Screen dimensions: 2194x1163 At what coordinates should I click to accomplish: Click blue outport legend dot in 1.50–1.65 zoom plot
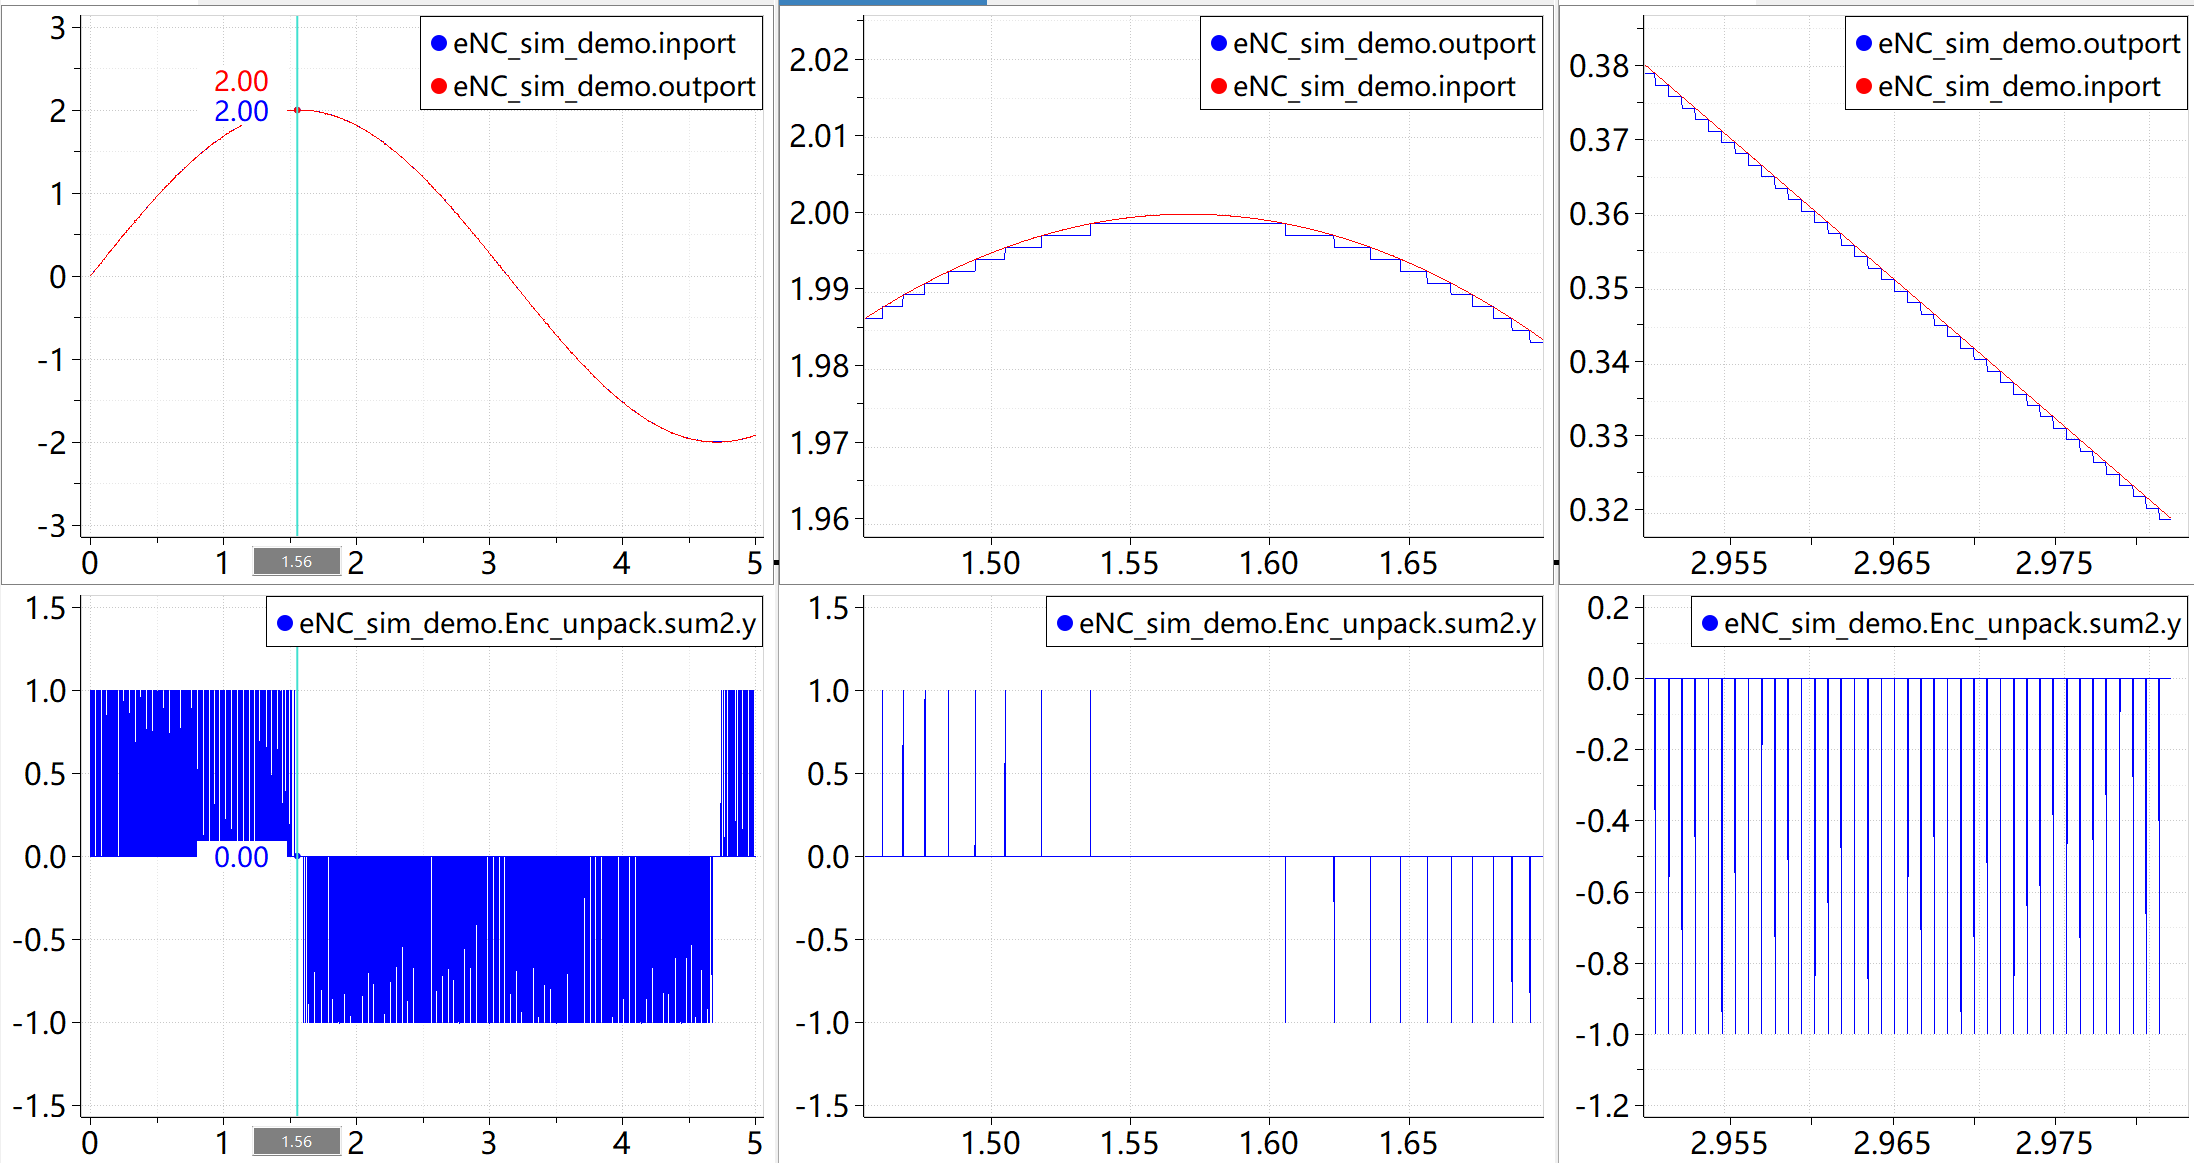point(1218,44)
